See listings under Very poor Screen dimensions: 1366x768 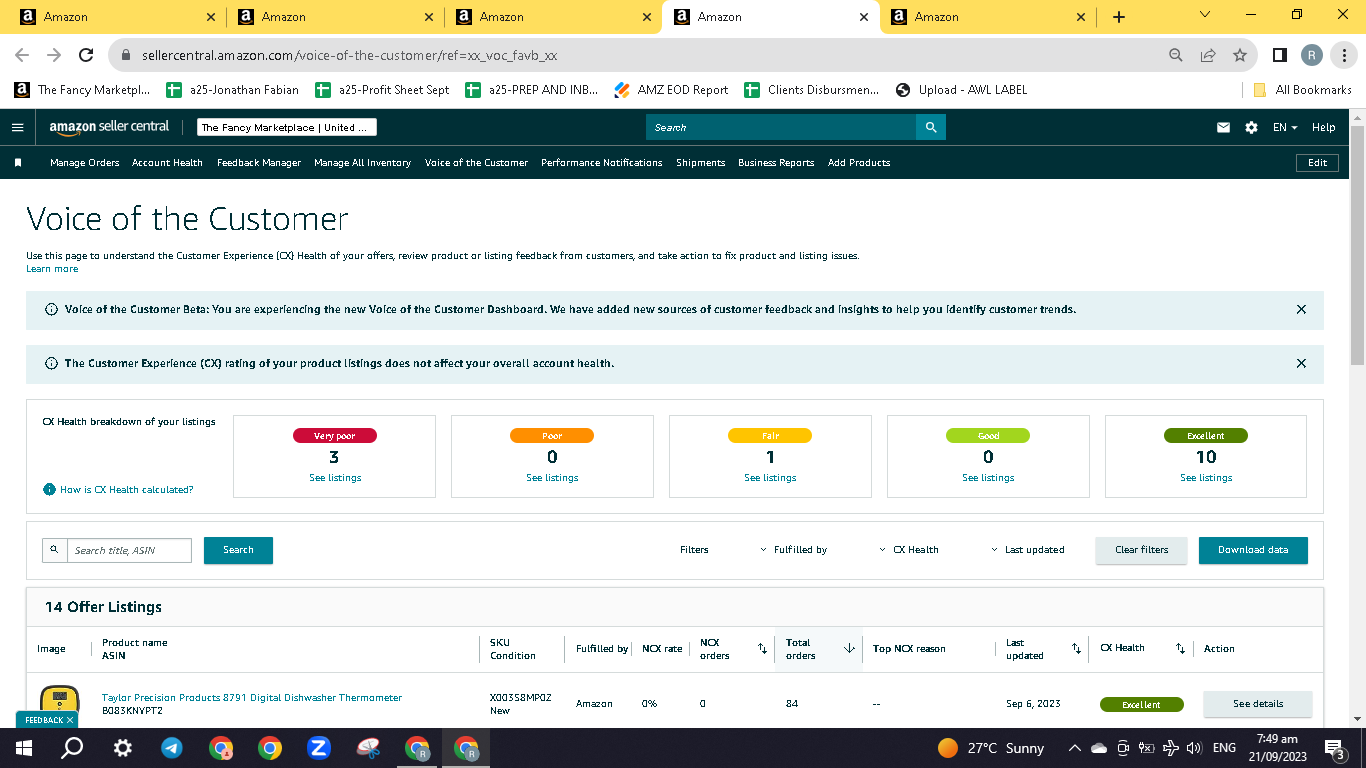coord(334,478)
